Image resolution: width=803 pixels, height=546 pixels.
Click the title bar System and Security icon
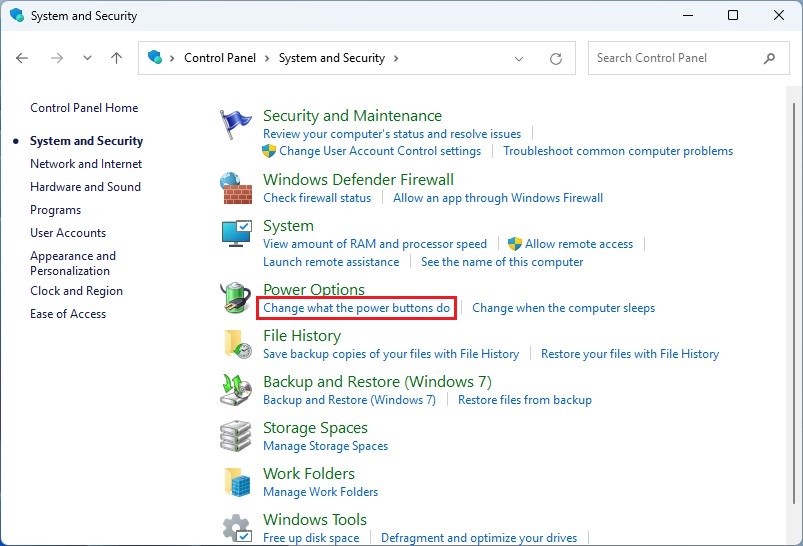pyautogui.click(x=16, y=15)
